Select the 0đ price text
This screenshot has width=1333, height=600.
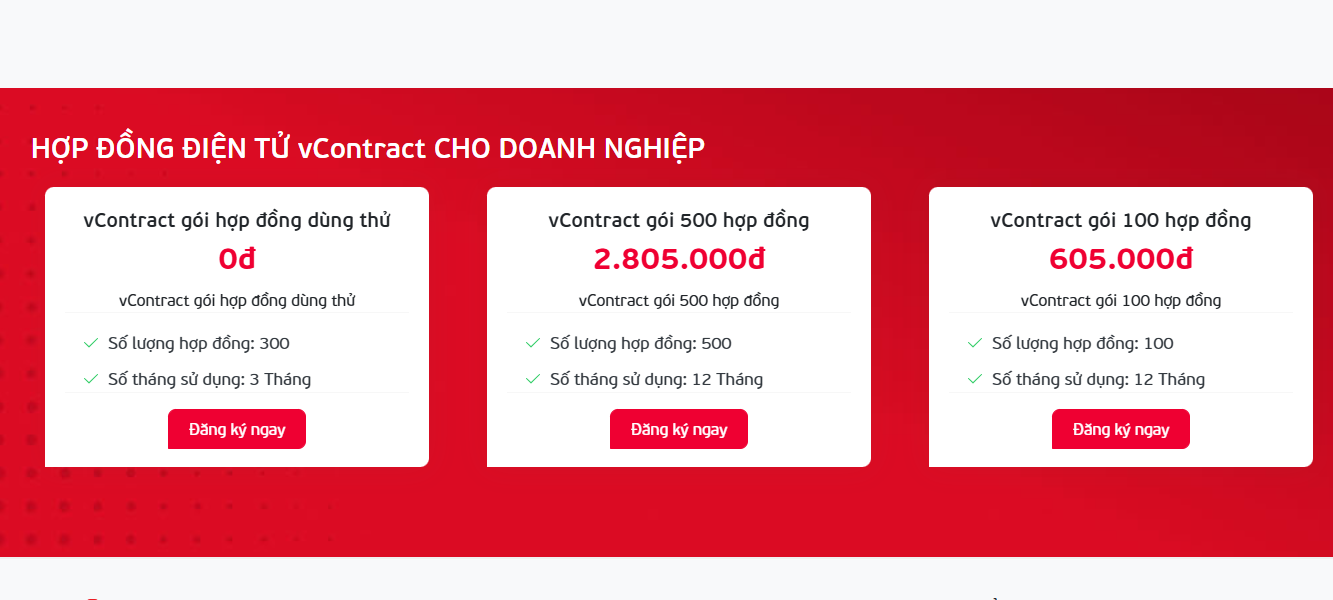point(237,259)
